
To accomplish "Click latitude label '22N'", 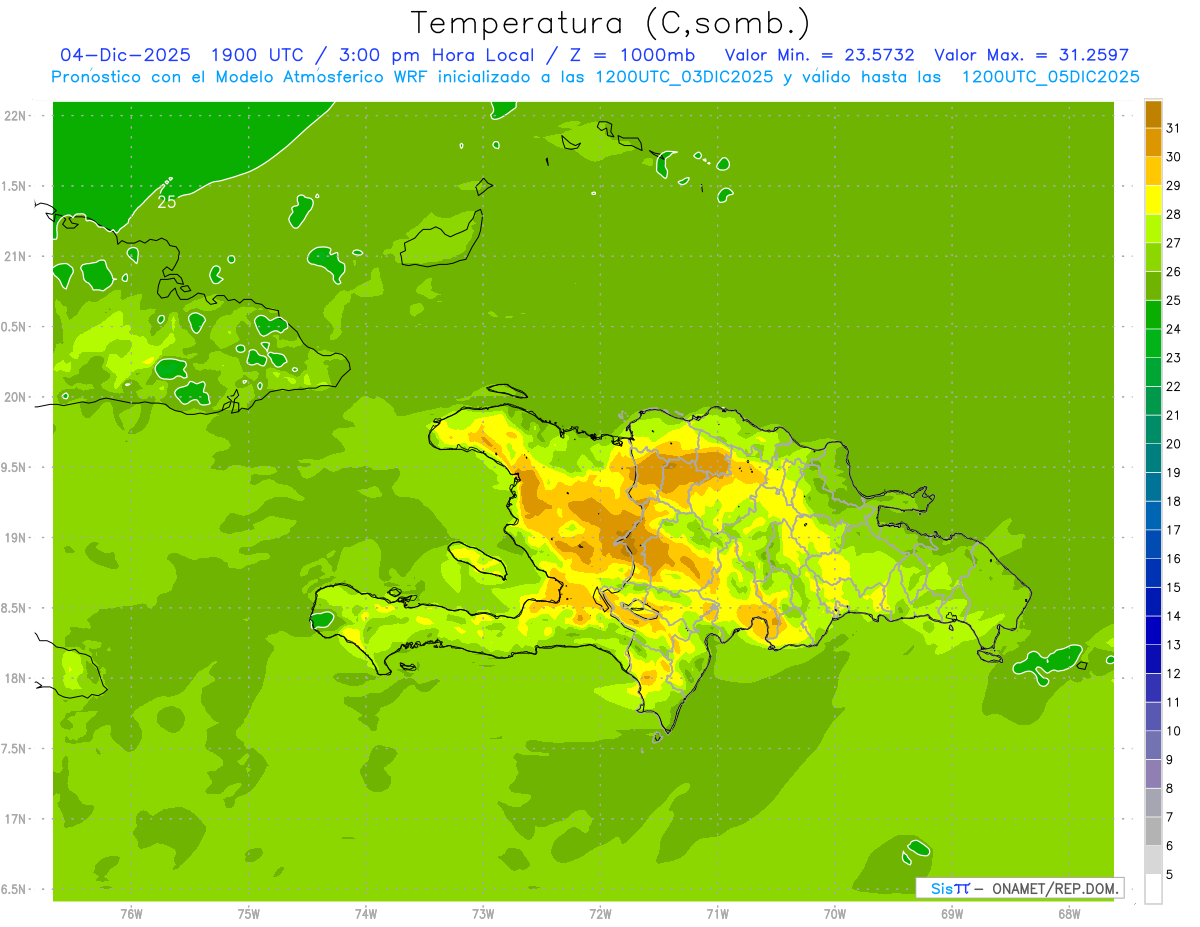I will pyautogui.click(x=15, y=116).
